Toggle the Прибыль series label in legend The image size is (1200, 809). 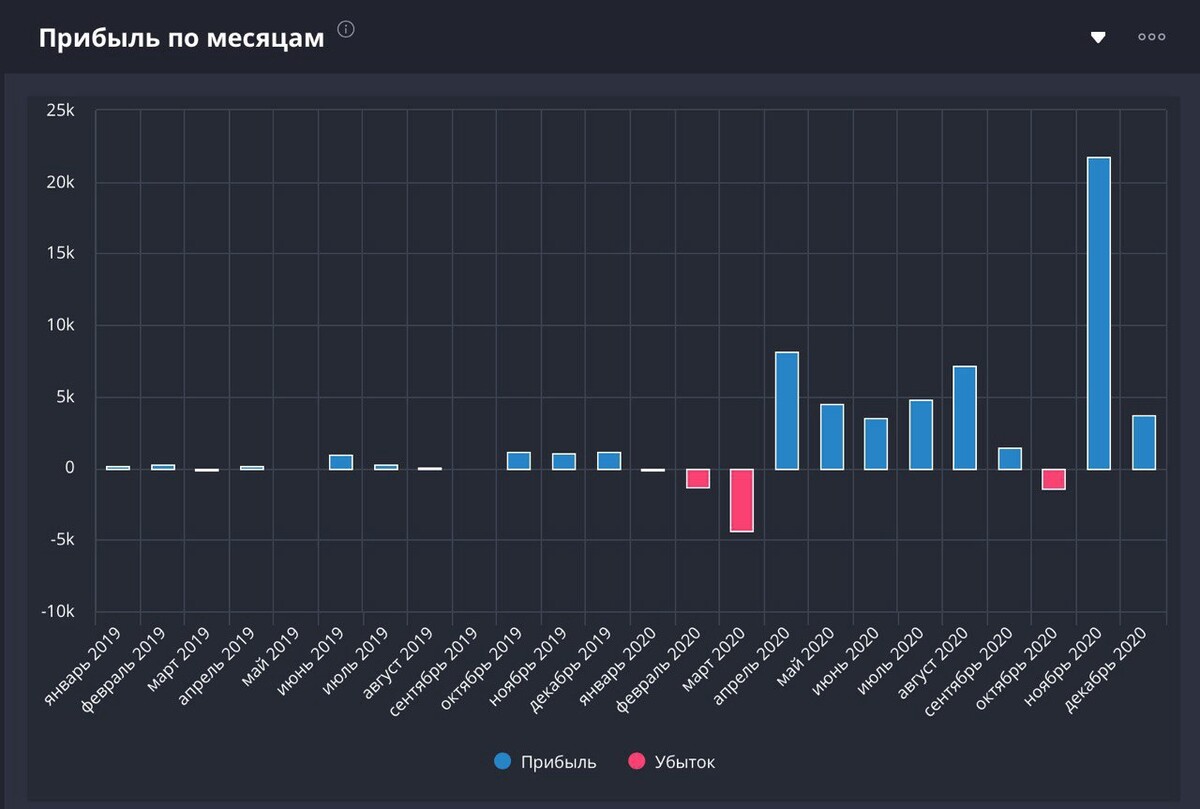point(558,762)
